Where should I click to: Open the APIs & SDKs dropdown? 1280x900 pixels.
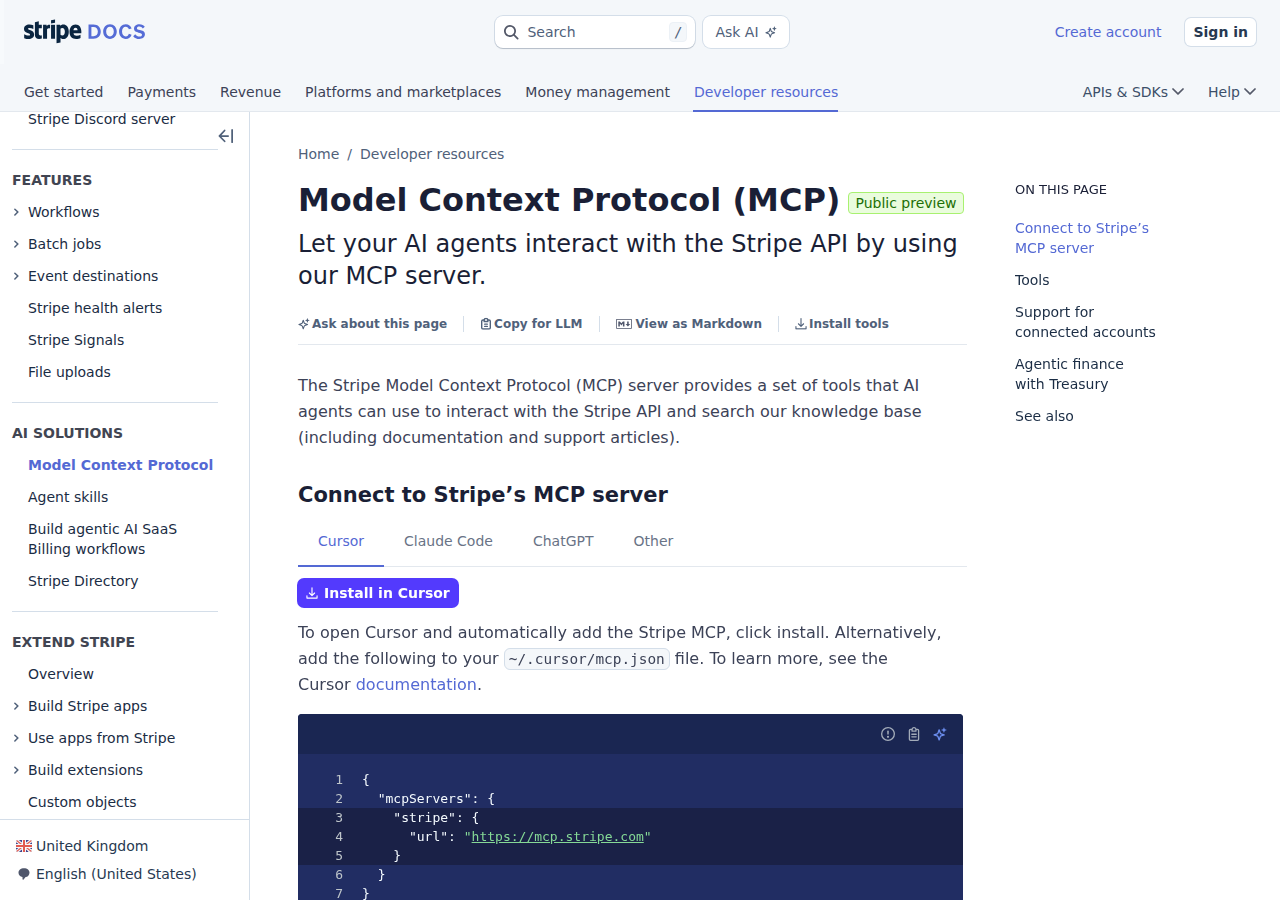(x=1133, y=92)
